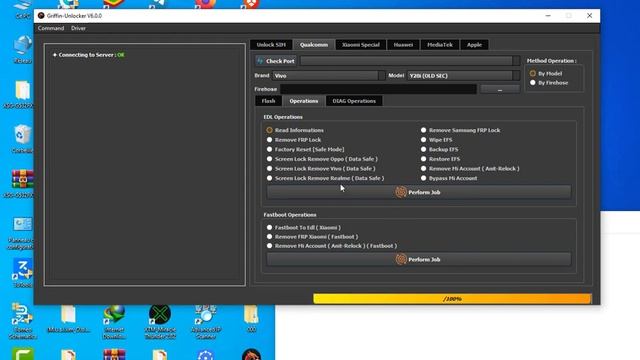Launch XTM Mirage Thunder desktop shortcut
The image size is (640, 360).
(x=160, y=322)
